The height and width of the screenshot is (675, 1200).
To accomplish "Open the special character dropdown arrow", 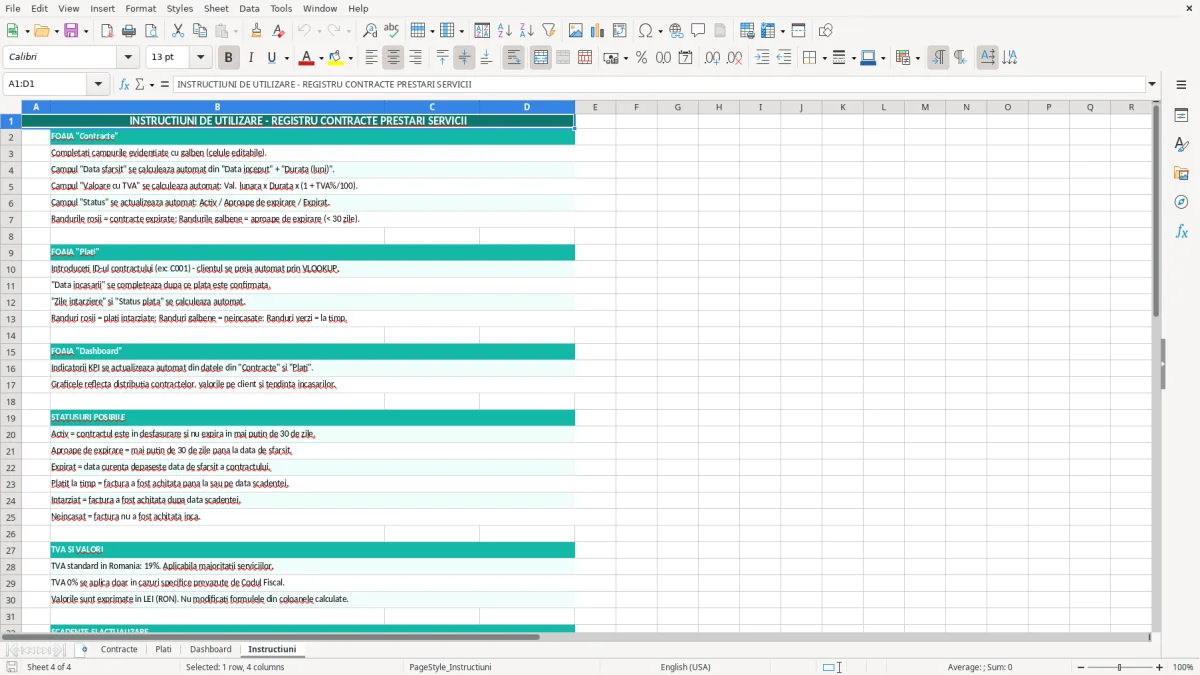I will click(x=660, y=31).
